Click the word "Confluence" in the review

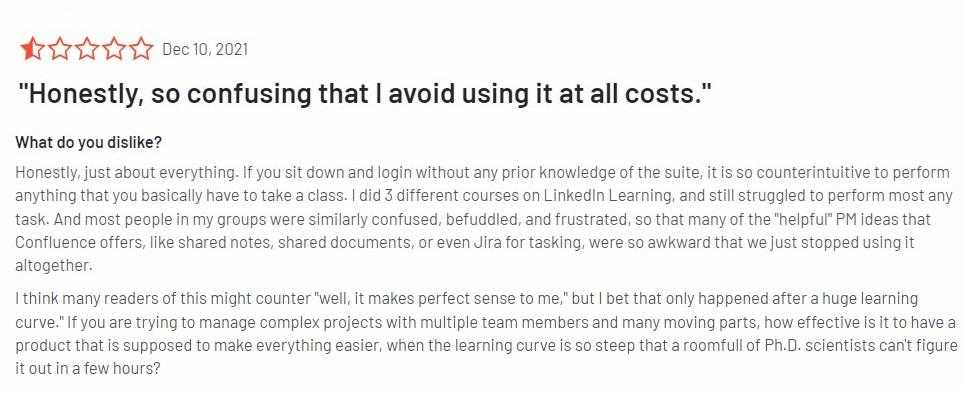tap(50, 243)
